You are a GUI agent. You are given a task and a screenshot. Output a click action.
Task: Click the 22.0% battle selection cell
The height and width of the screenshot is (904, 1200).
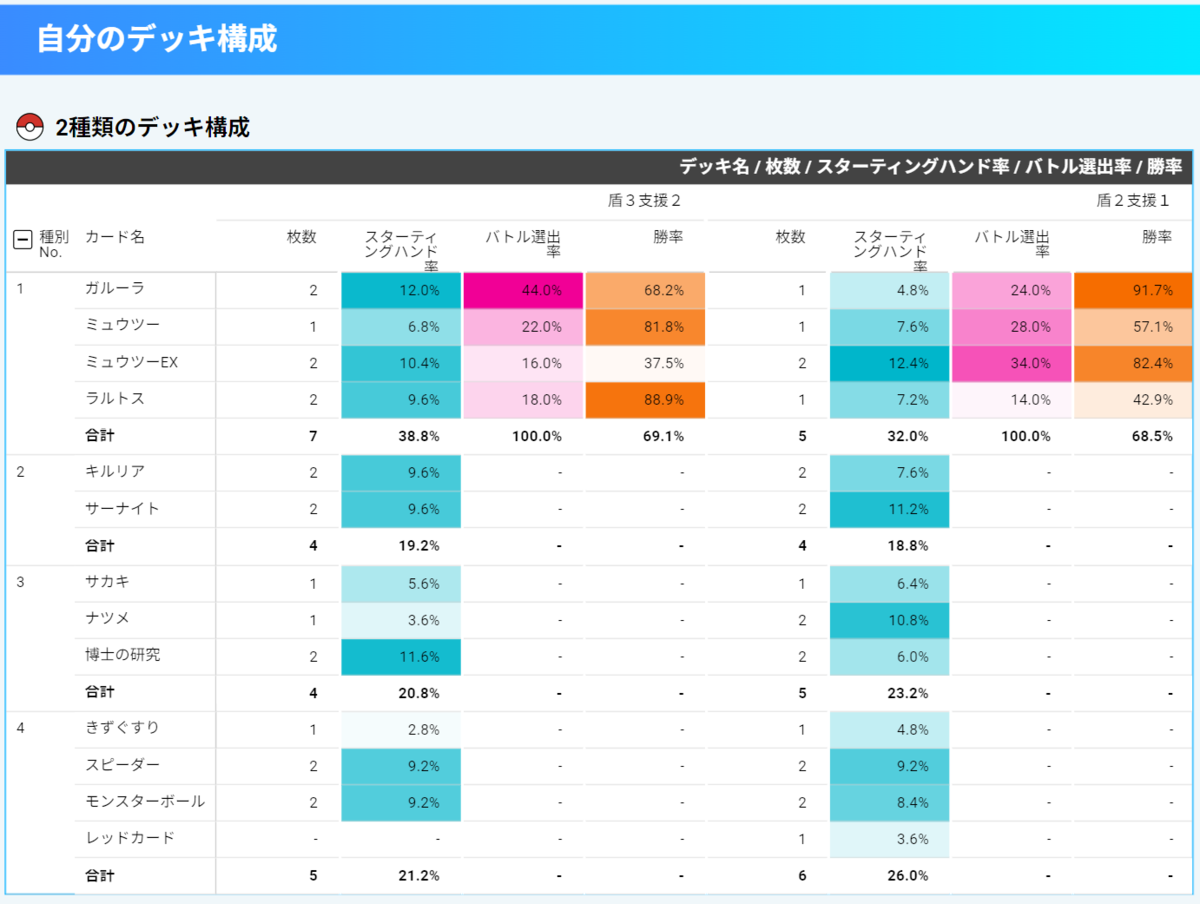point(523,327)
